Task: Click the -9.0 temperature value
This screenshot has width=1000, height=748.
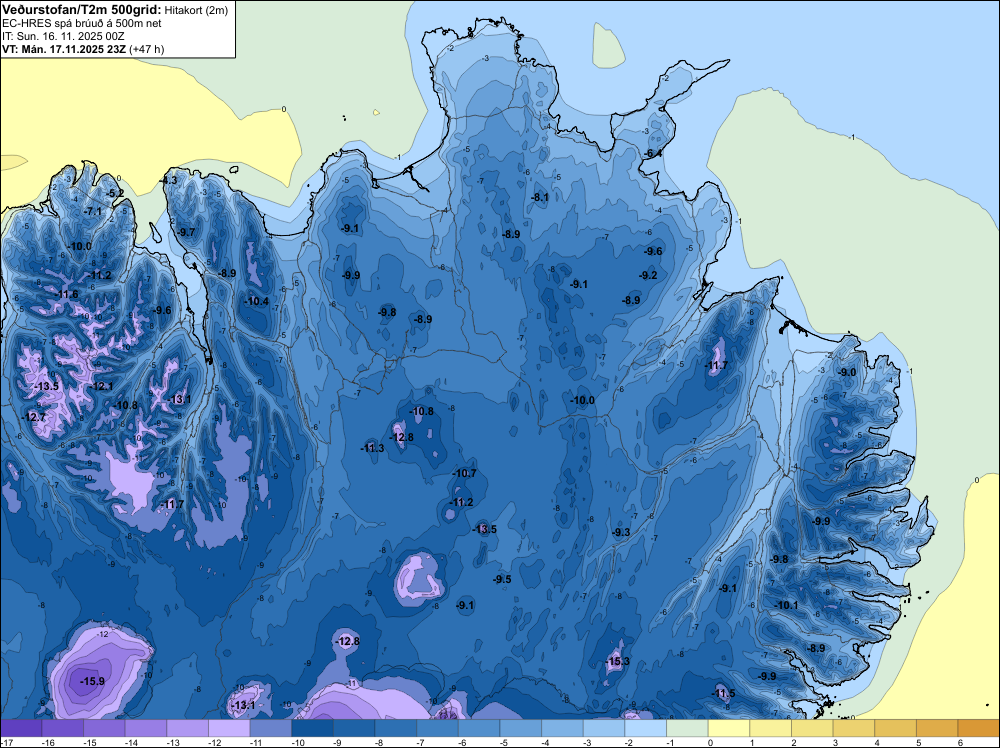Action: (848, 372)
